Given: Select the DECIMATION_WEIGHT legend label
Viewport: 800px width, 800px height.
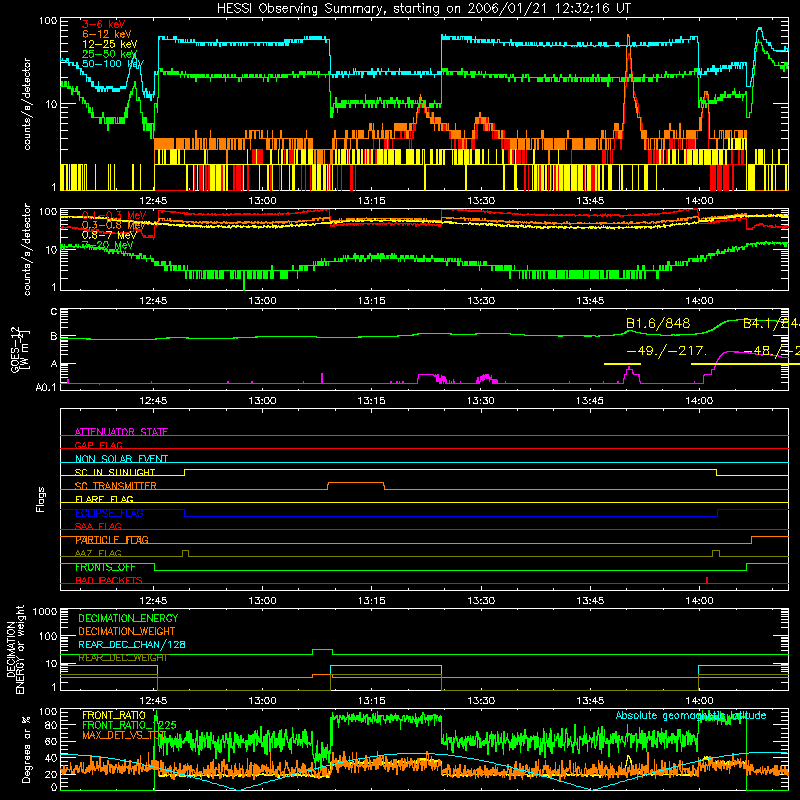Looking at the screenshot, I should click(x=127, y=631).
